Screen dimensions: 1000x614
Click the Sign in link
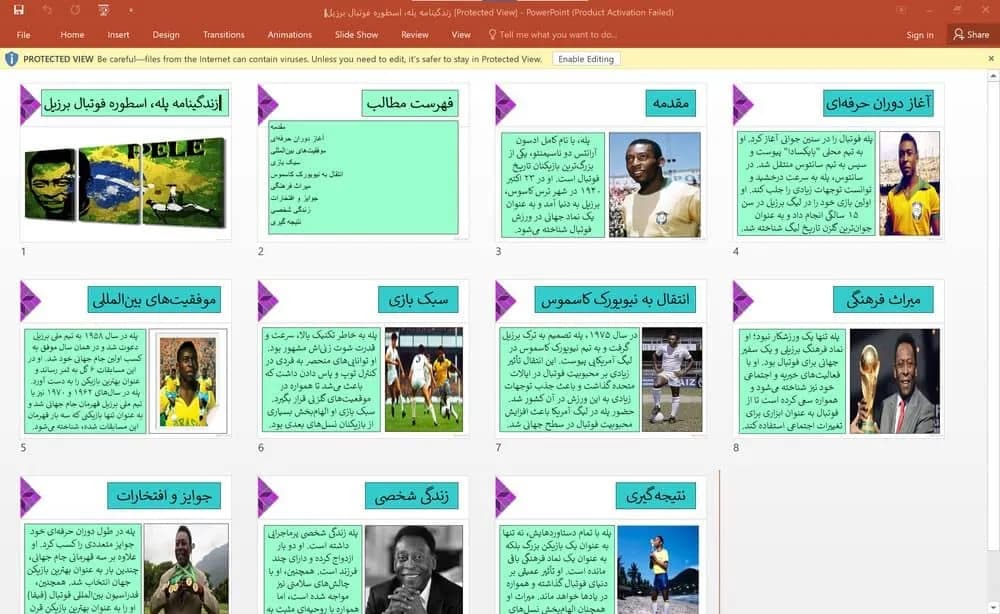point(920,35)
